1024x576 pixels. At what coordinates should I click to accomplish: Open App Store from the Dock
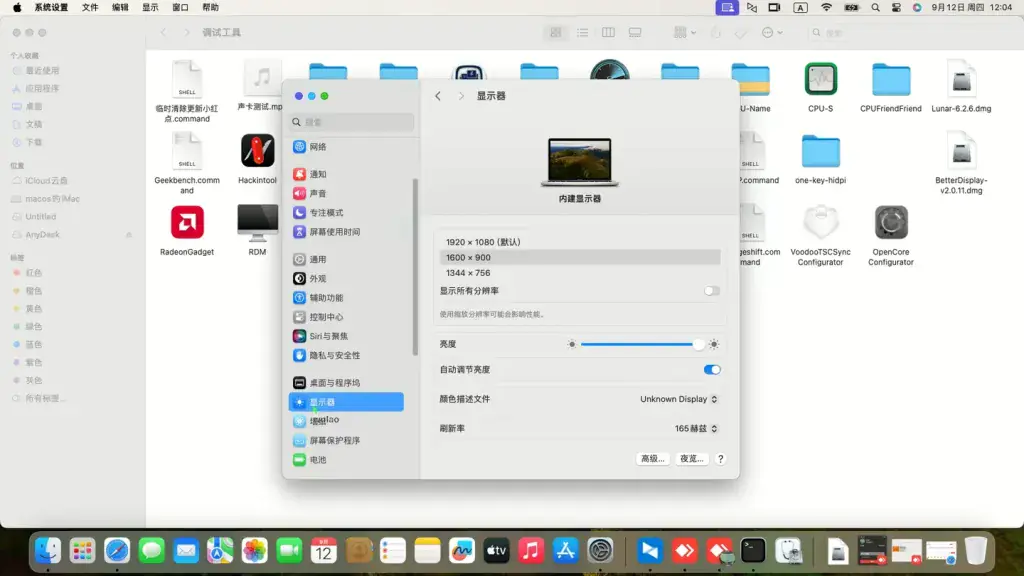(566, 551)
